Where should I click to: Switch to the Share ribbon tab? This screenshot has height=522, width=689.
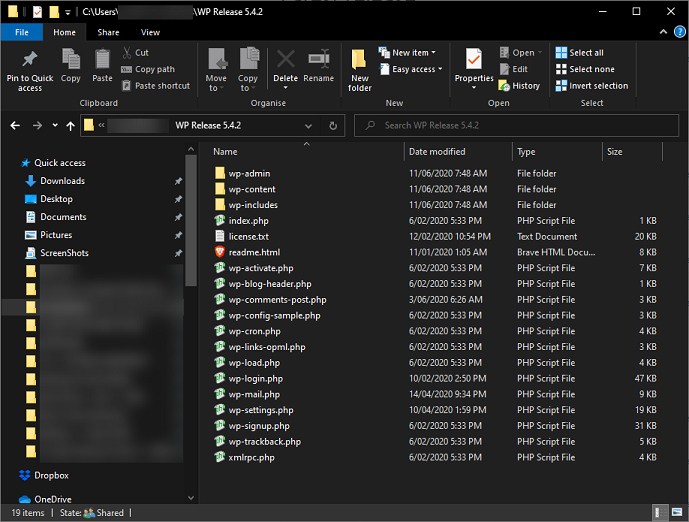coord(108,32)
